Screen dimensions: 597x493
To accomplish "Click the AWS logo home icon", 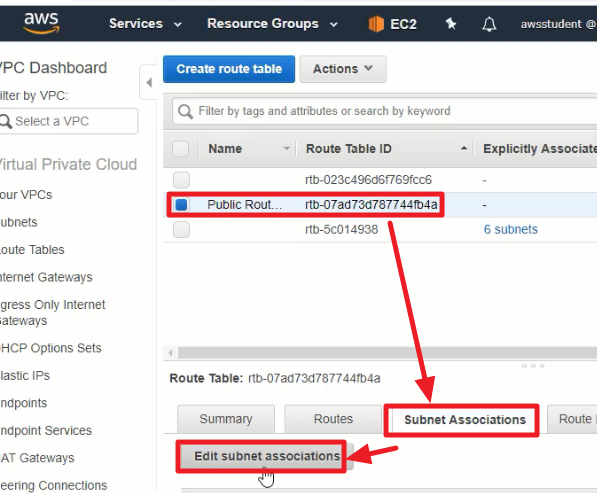I will 42,23.
